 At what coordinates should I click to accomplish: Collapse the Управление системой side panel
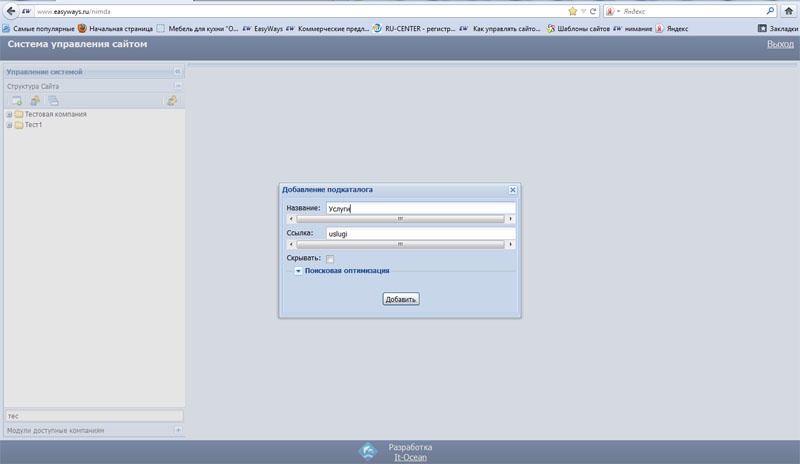(178, 71)
